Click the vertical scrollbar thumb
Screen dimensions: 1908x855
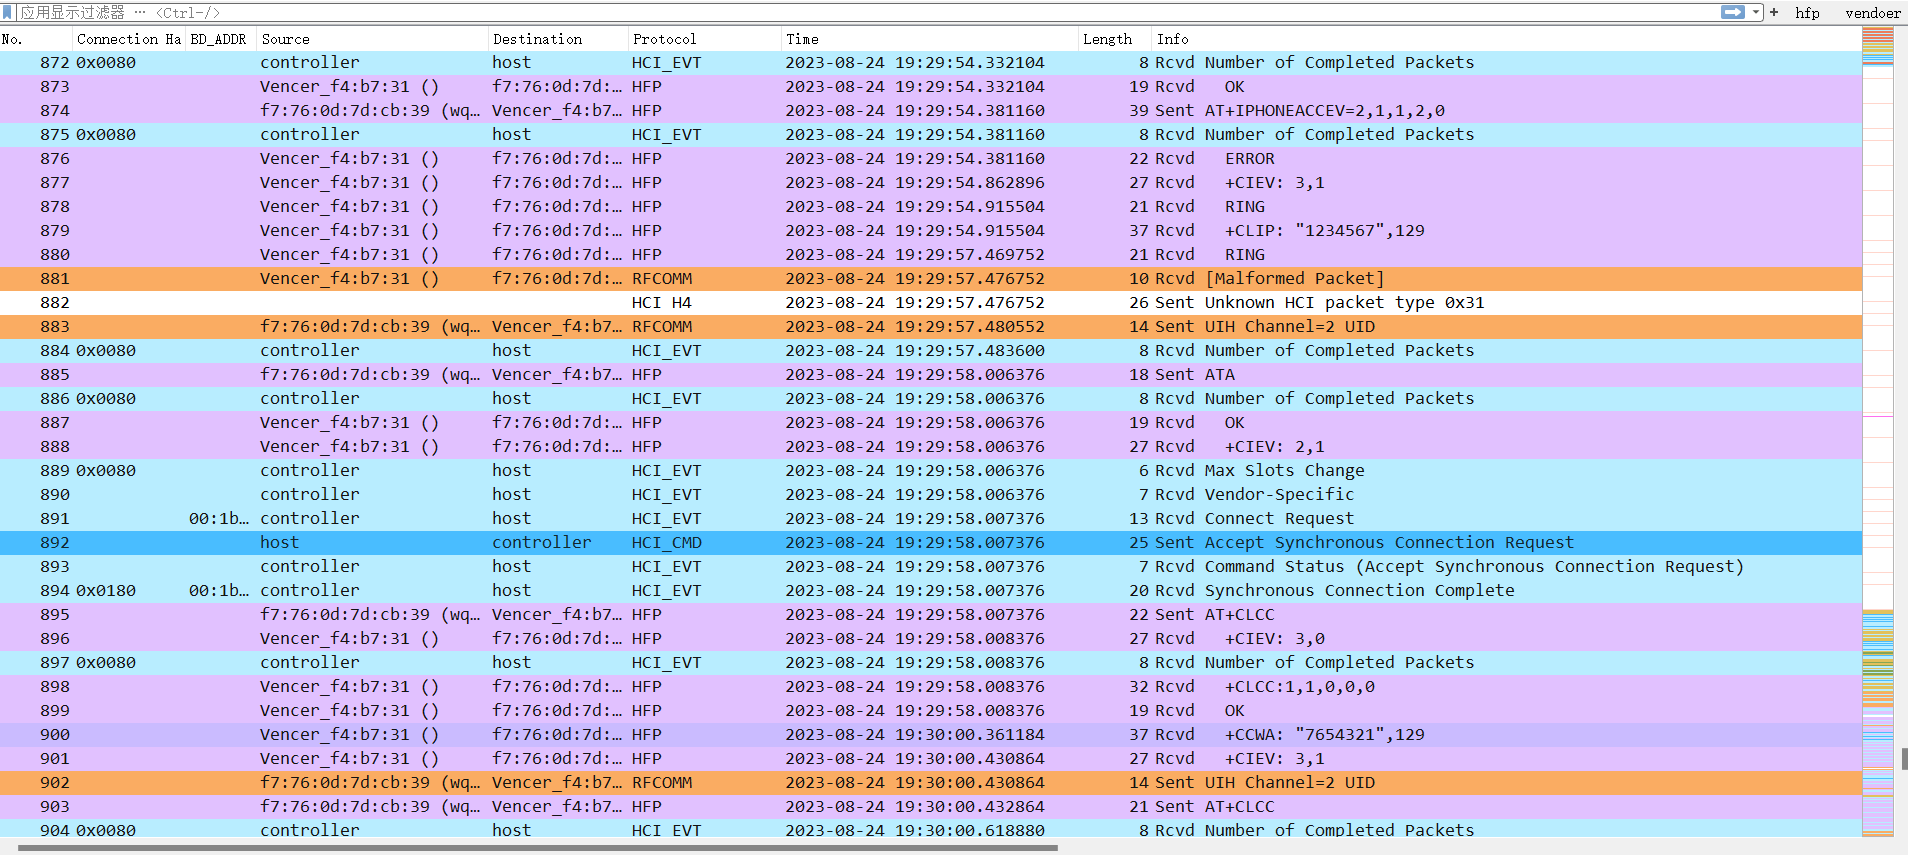point(1904,758)
